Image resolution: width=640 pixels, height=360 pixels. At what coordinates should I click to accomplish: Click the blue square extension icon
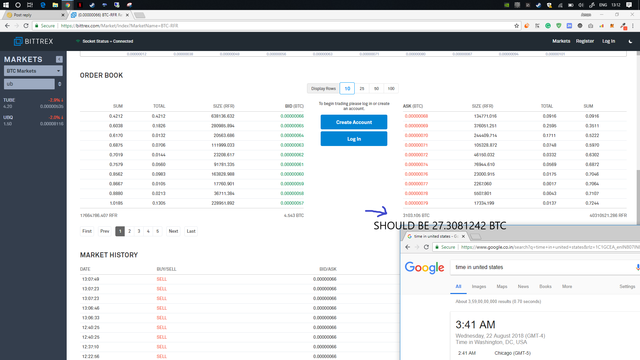pyautogui.click(x=569, y=26)
